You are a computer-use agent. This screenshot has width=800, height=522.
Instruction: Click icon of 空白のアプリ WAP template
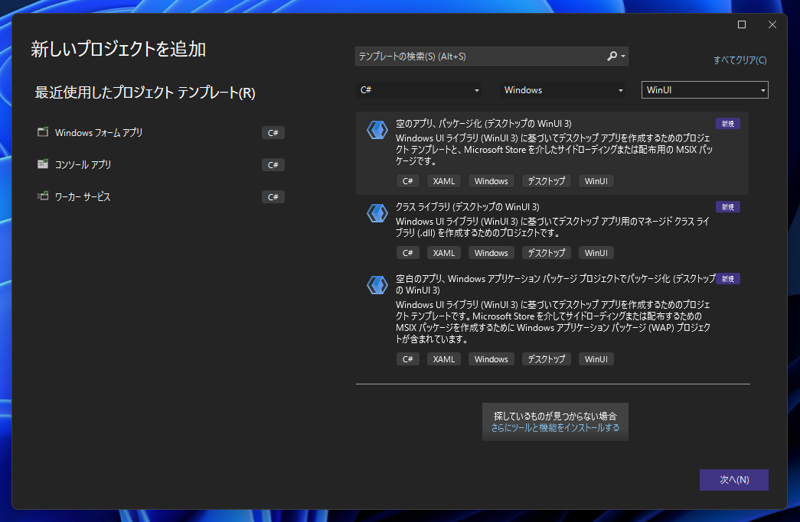point(377,285)
